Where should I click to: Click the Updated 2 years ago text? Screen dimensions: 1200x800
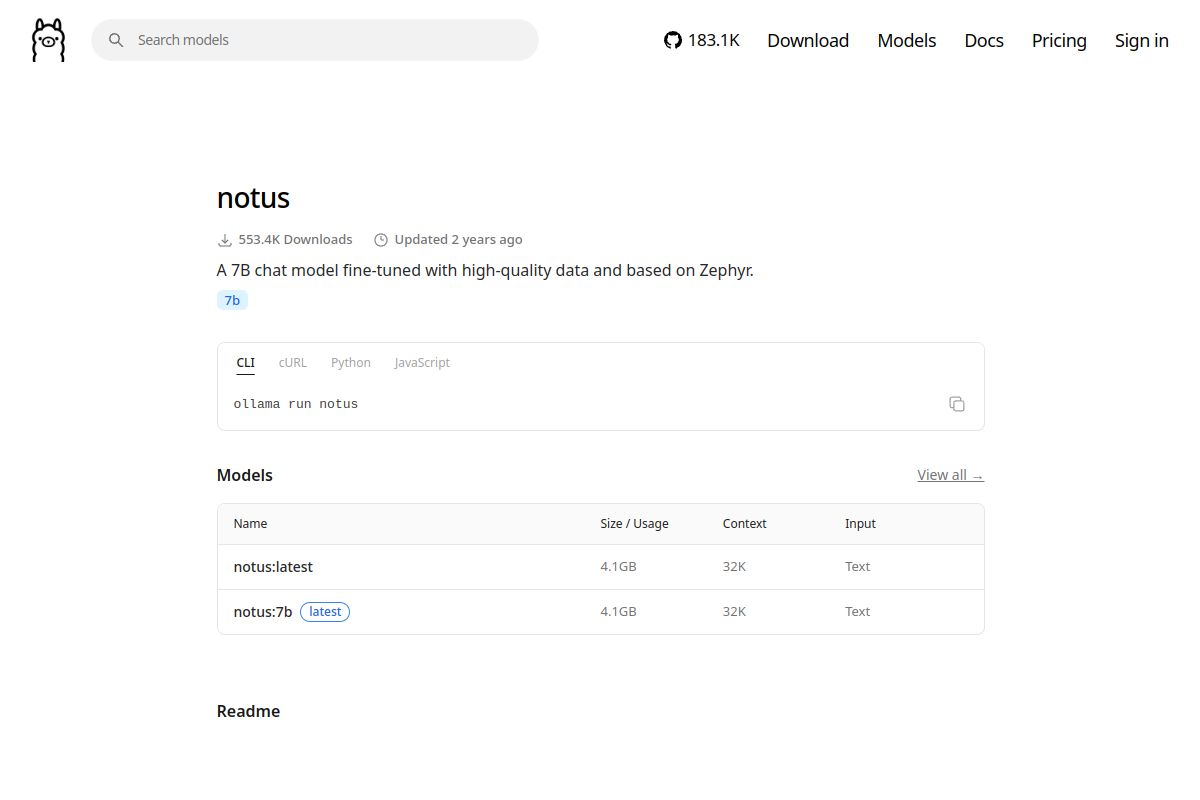pos(459,240)
